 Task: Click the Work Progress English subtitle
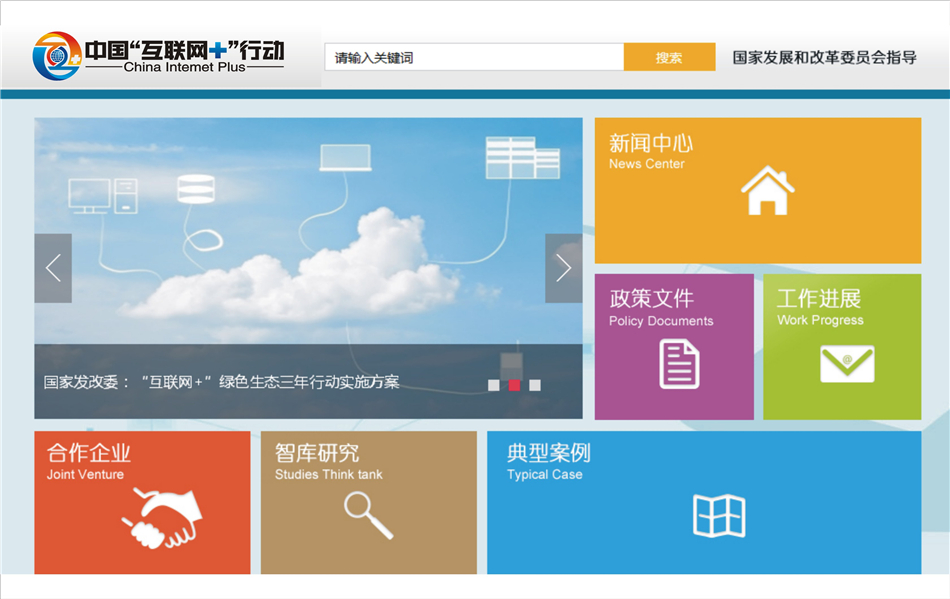pyautogui.click(x=820, y=320)
